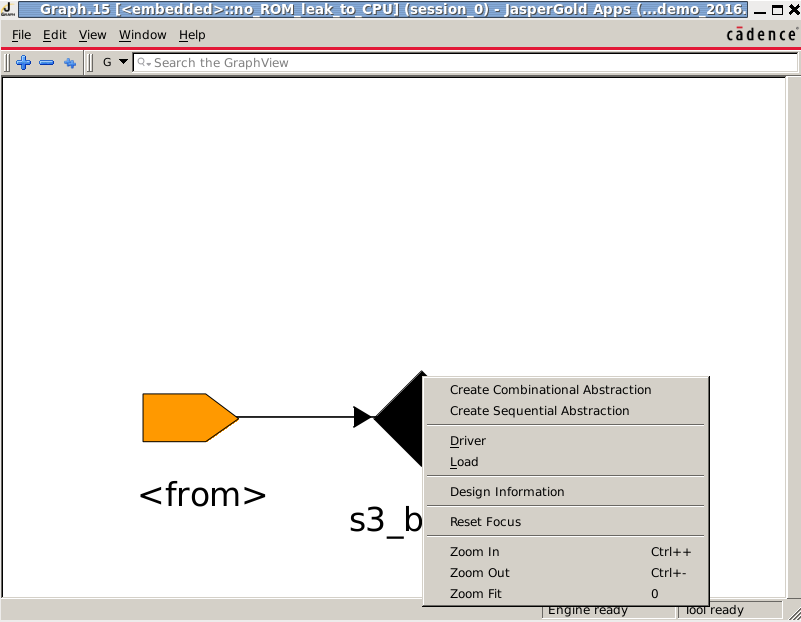Viewport: 801px width, 622px height.
Task: Click the s3_b node label
Action: tap(386, 522)
